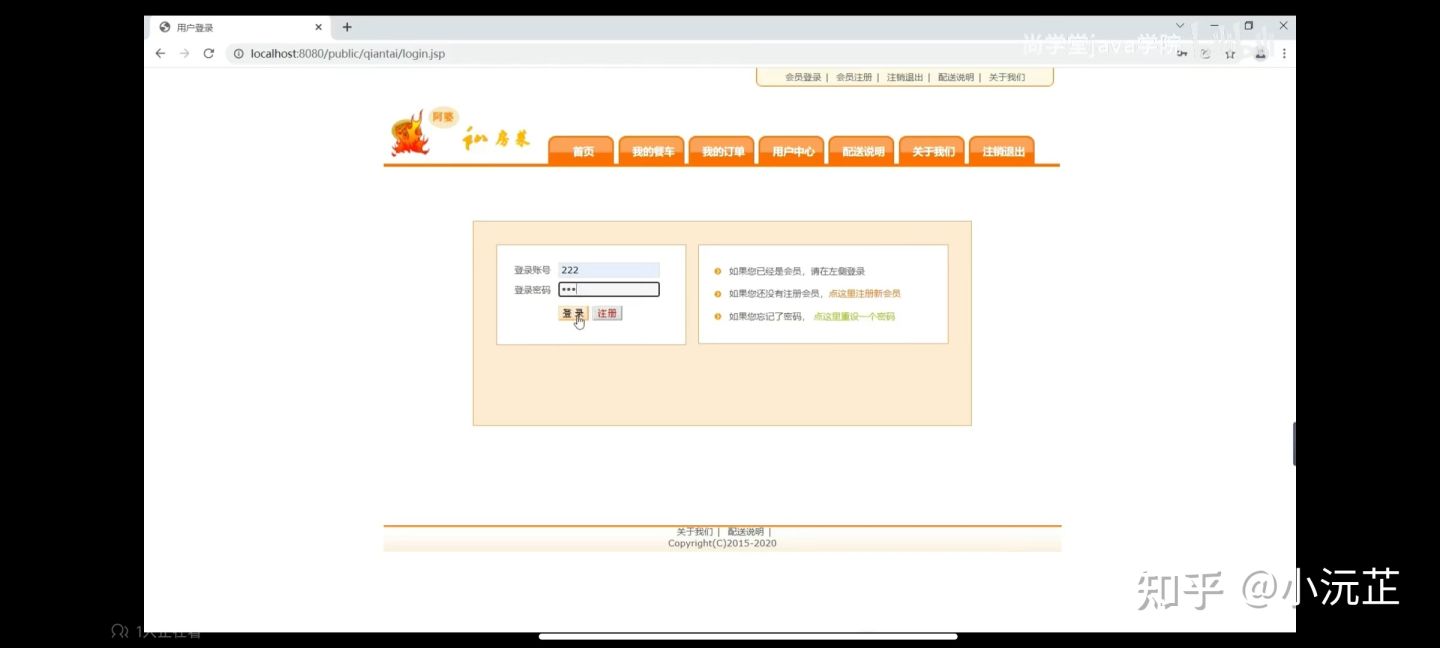The height and width of the screenshot is (648, 1440).
Task: Open a new browser tab with plus icon
Action: pyautogui.click(x=347, y=27)
